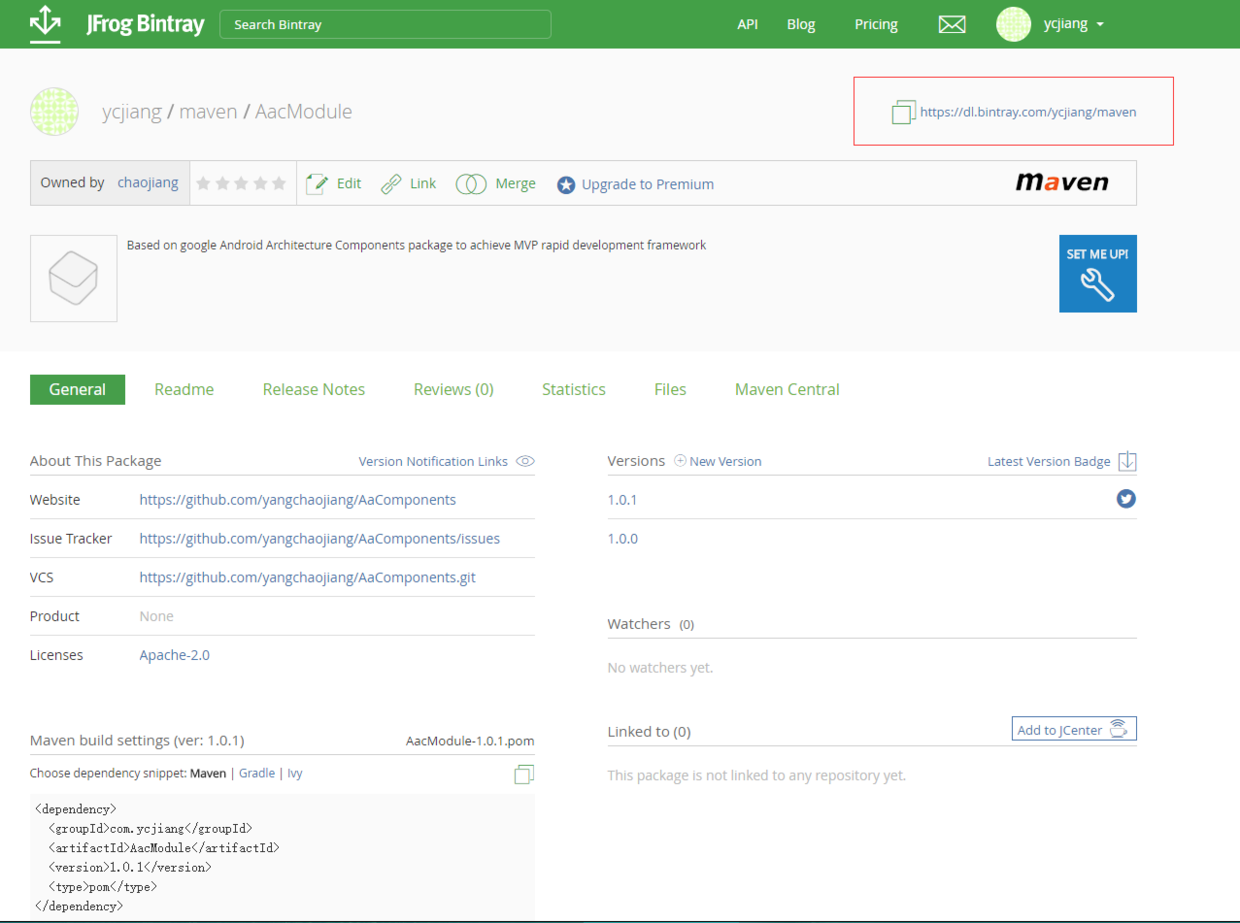
Task: Click the package box placeholder image
Action: pos(73,279)
